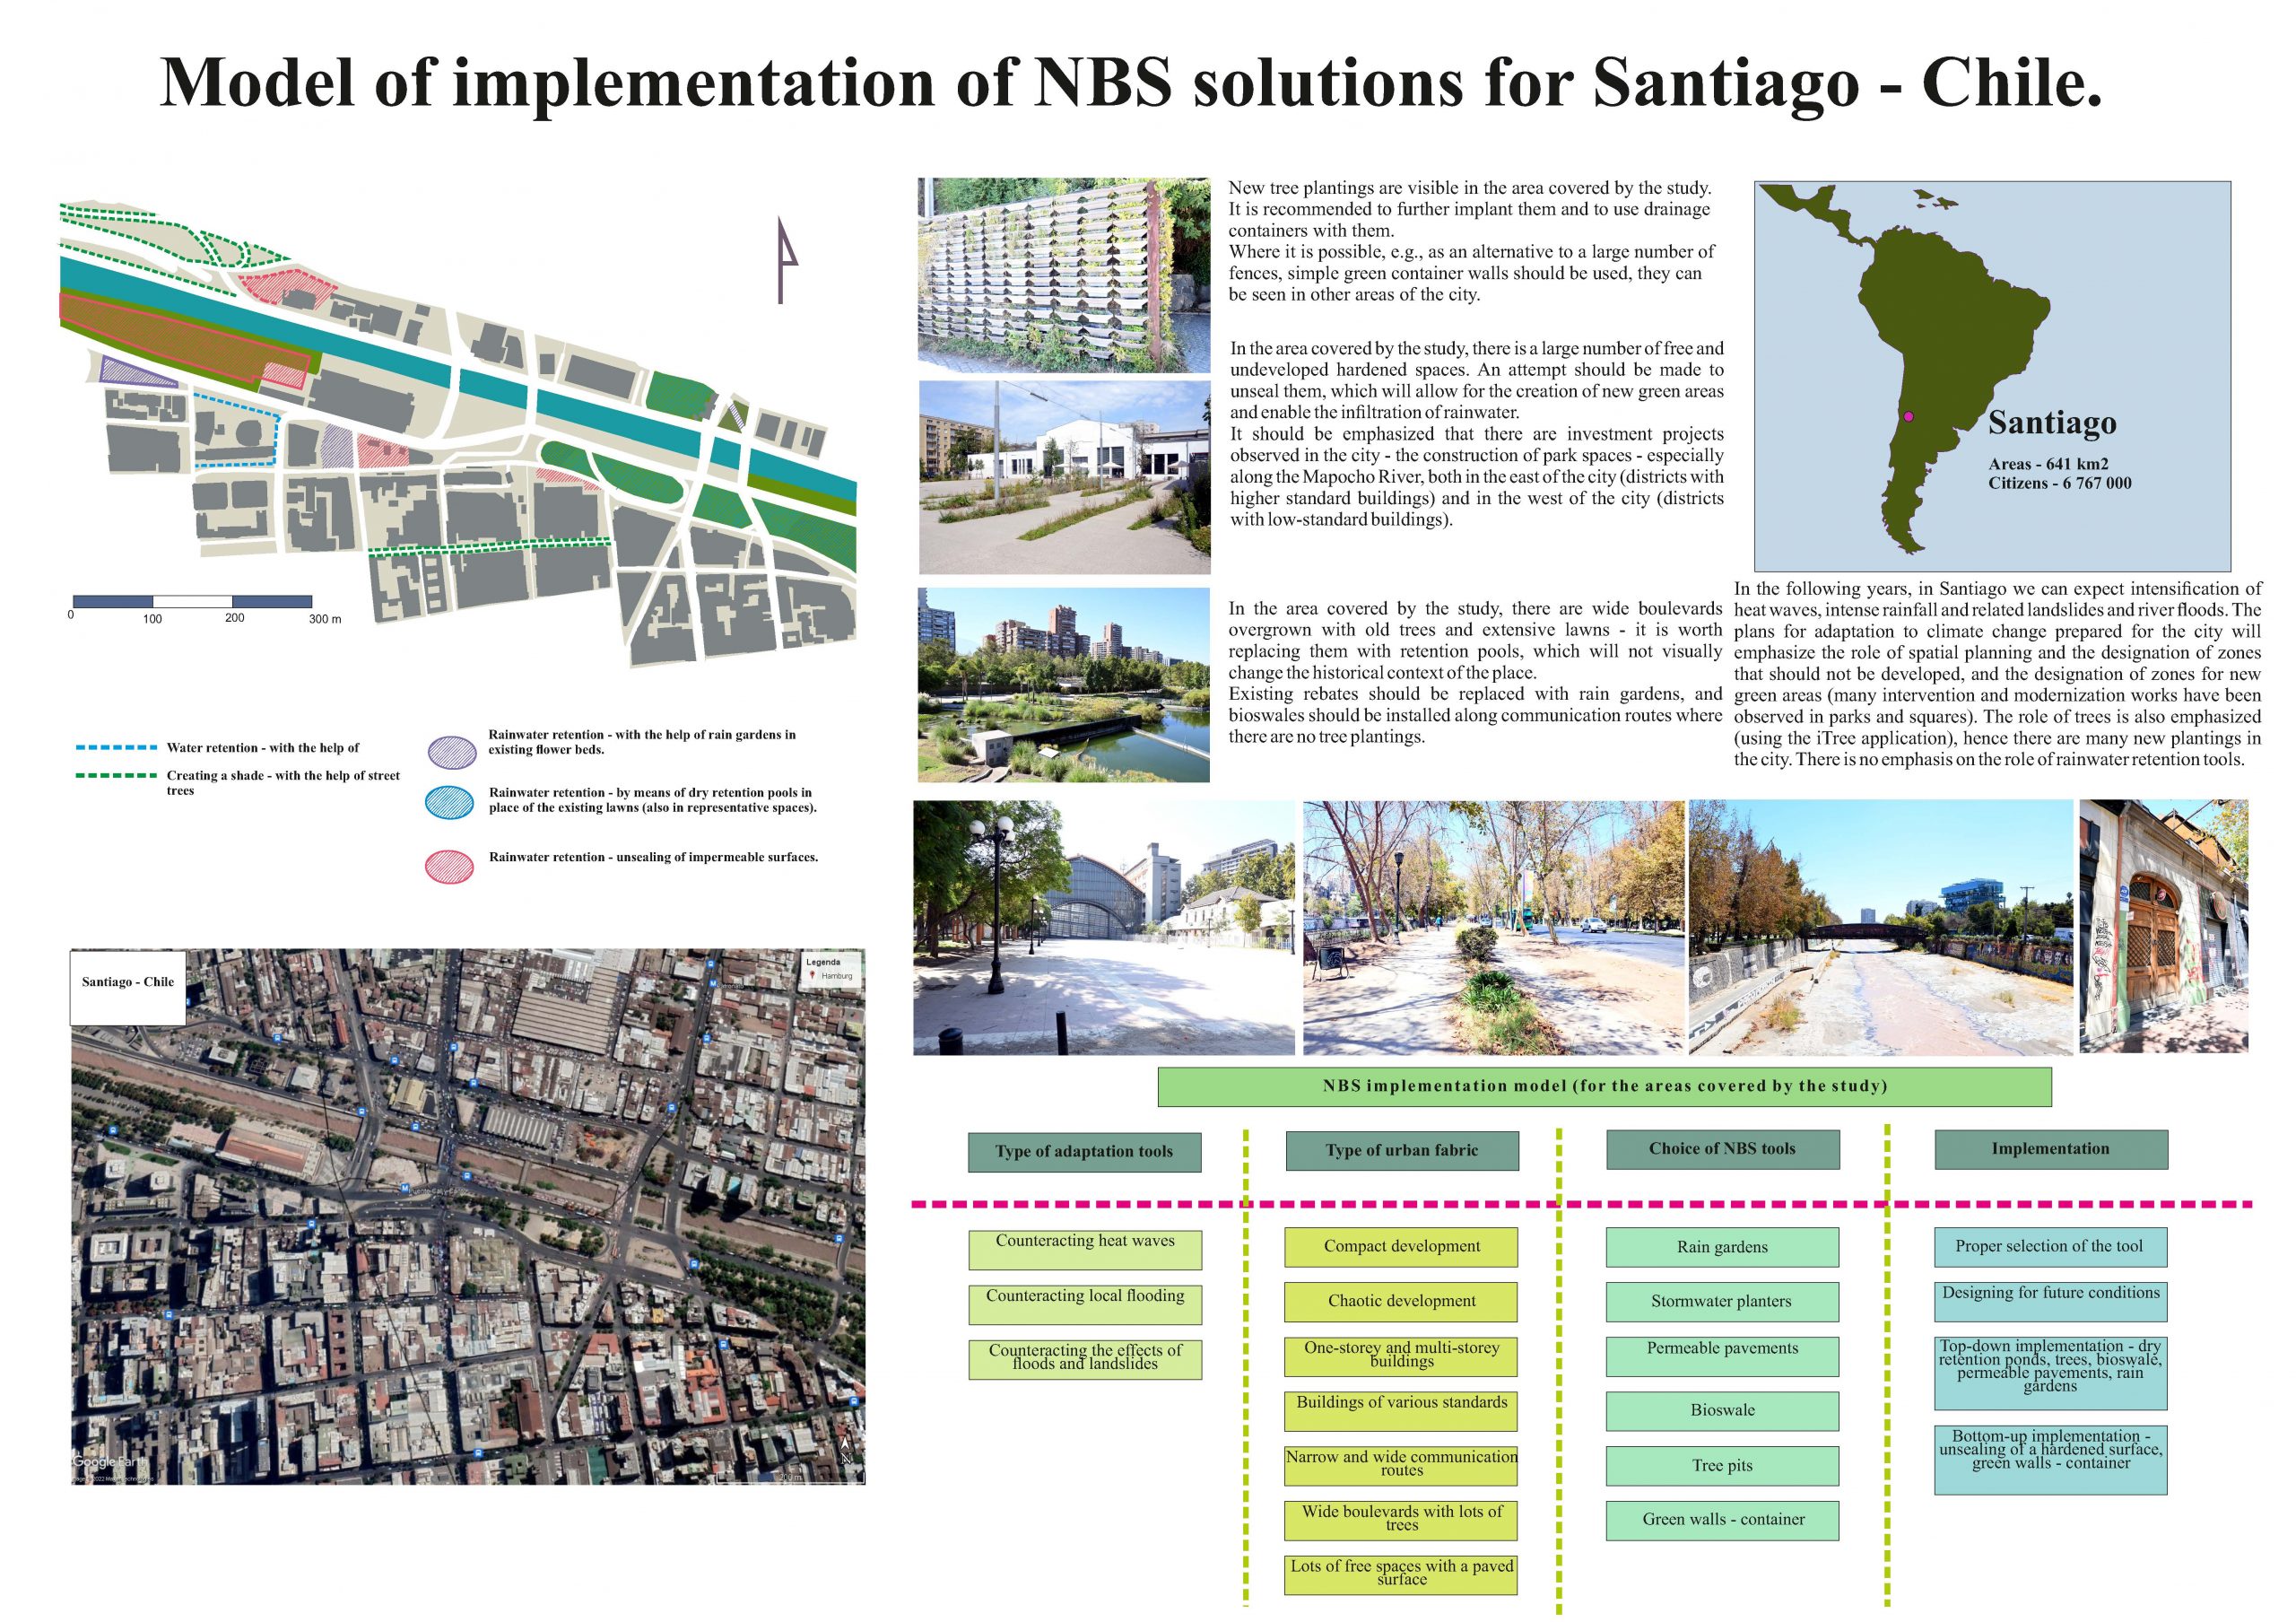The width and height of the screenshot is (2296, 1622).
Task: Click the 'Top-down implementation' box
Action: pyautogui.click(x=2050, y=1373)
